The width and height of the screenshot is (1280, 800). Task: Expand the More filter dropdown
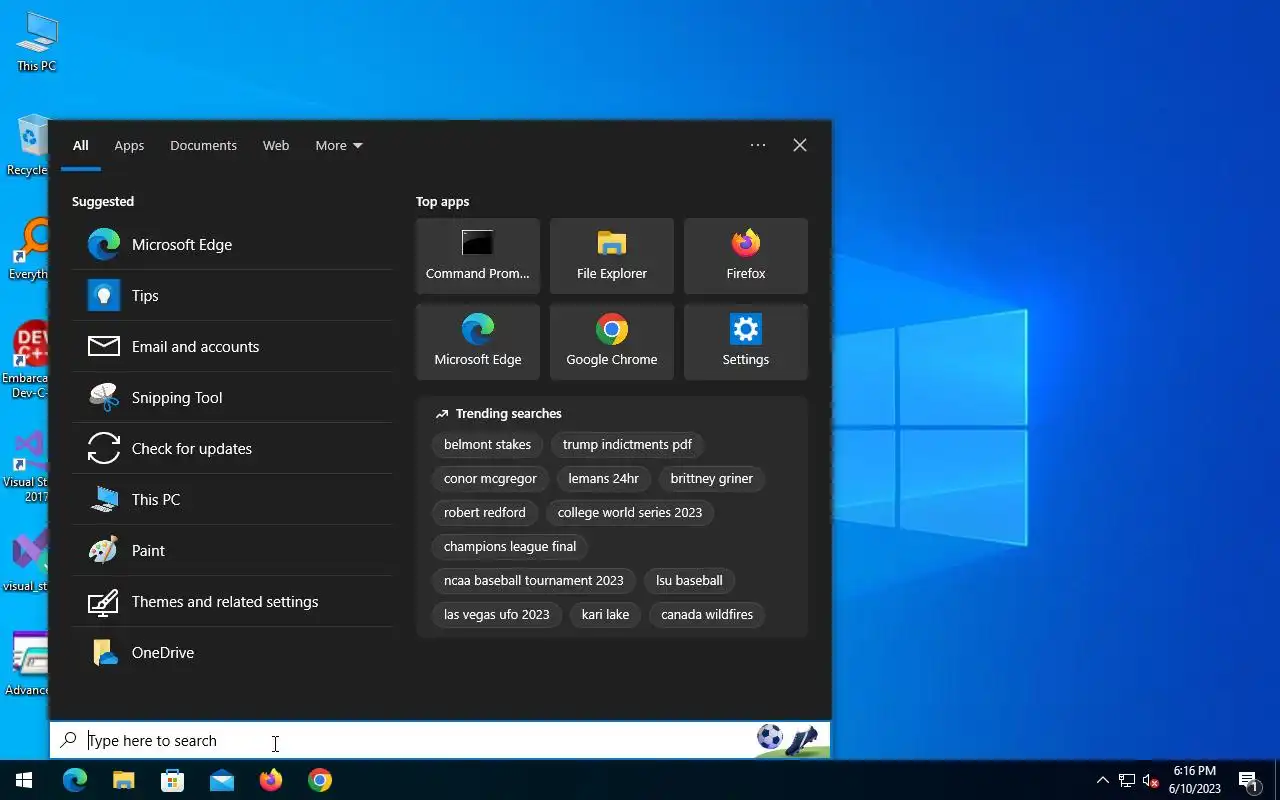point(339,145)
